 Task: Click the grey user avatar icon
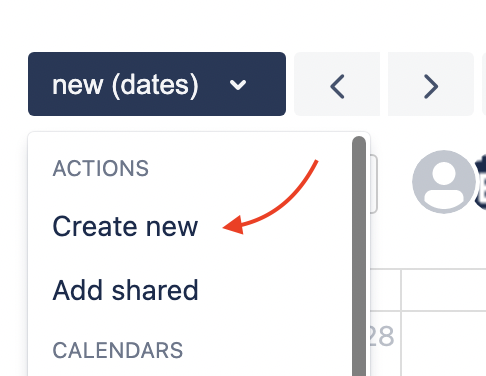[x=444, y=181]
